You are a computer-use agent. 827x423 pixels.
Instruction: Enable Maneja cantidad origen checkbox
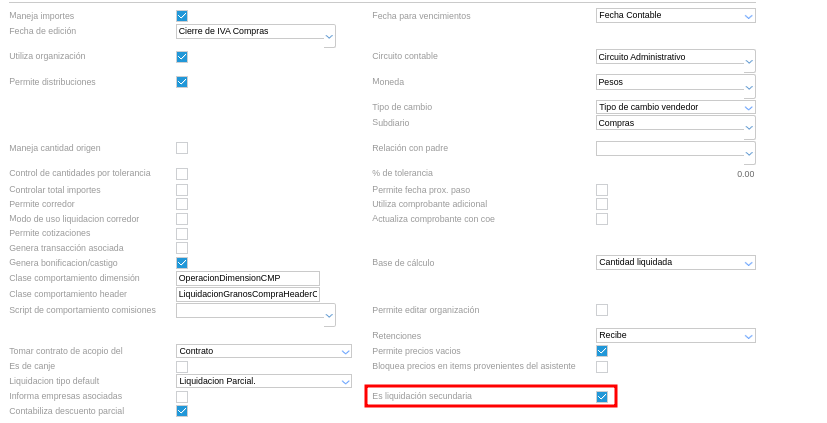182,148
